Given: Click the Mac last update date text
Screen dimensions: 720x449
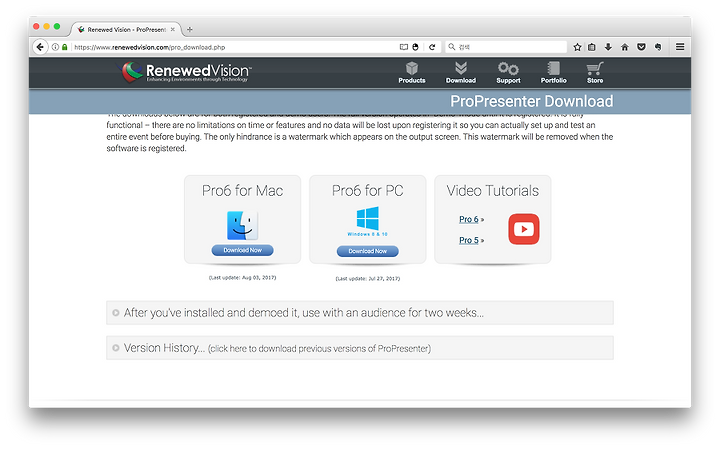Looking at the screenshot, I should [242, 278].
